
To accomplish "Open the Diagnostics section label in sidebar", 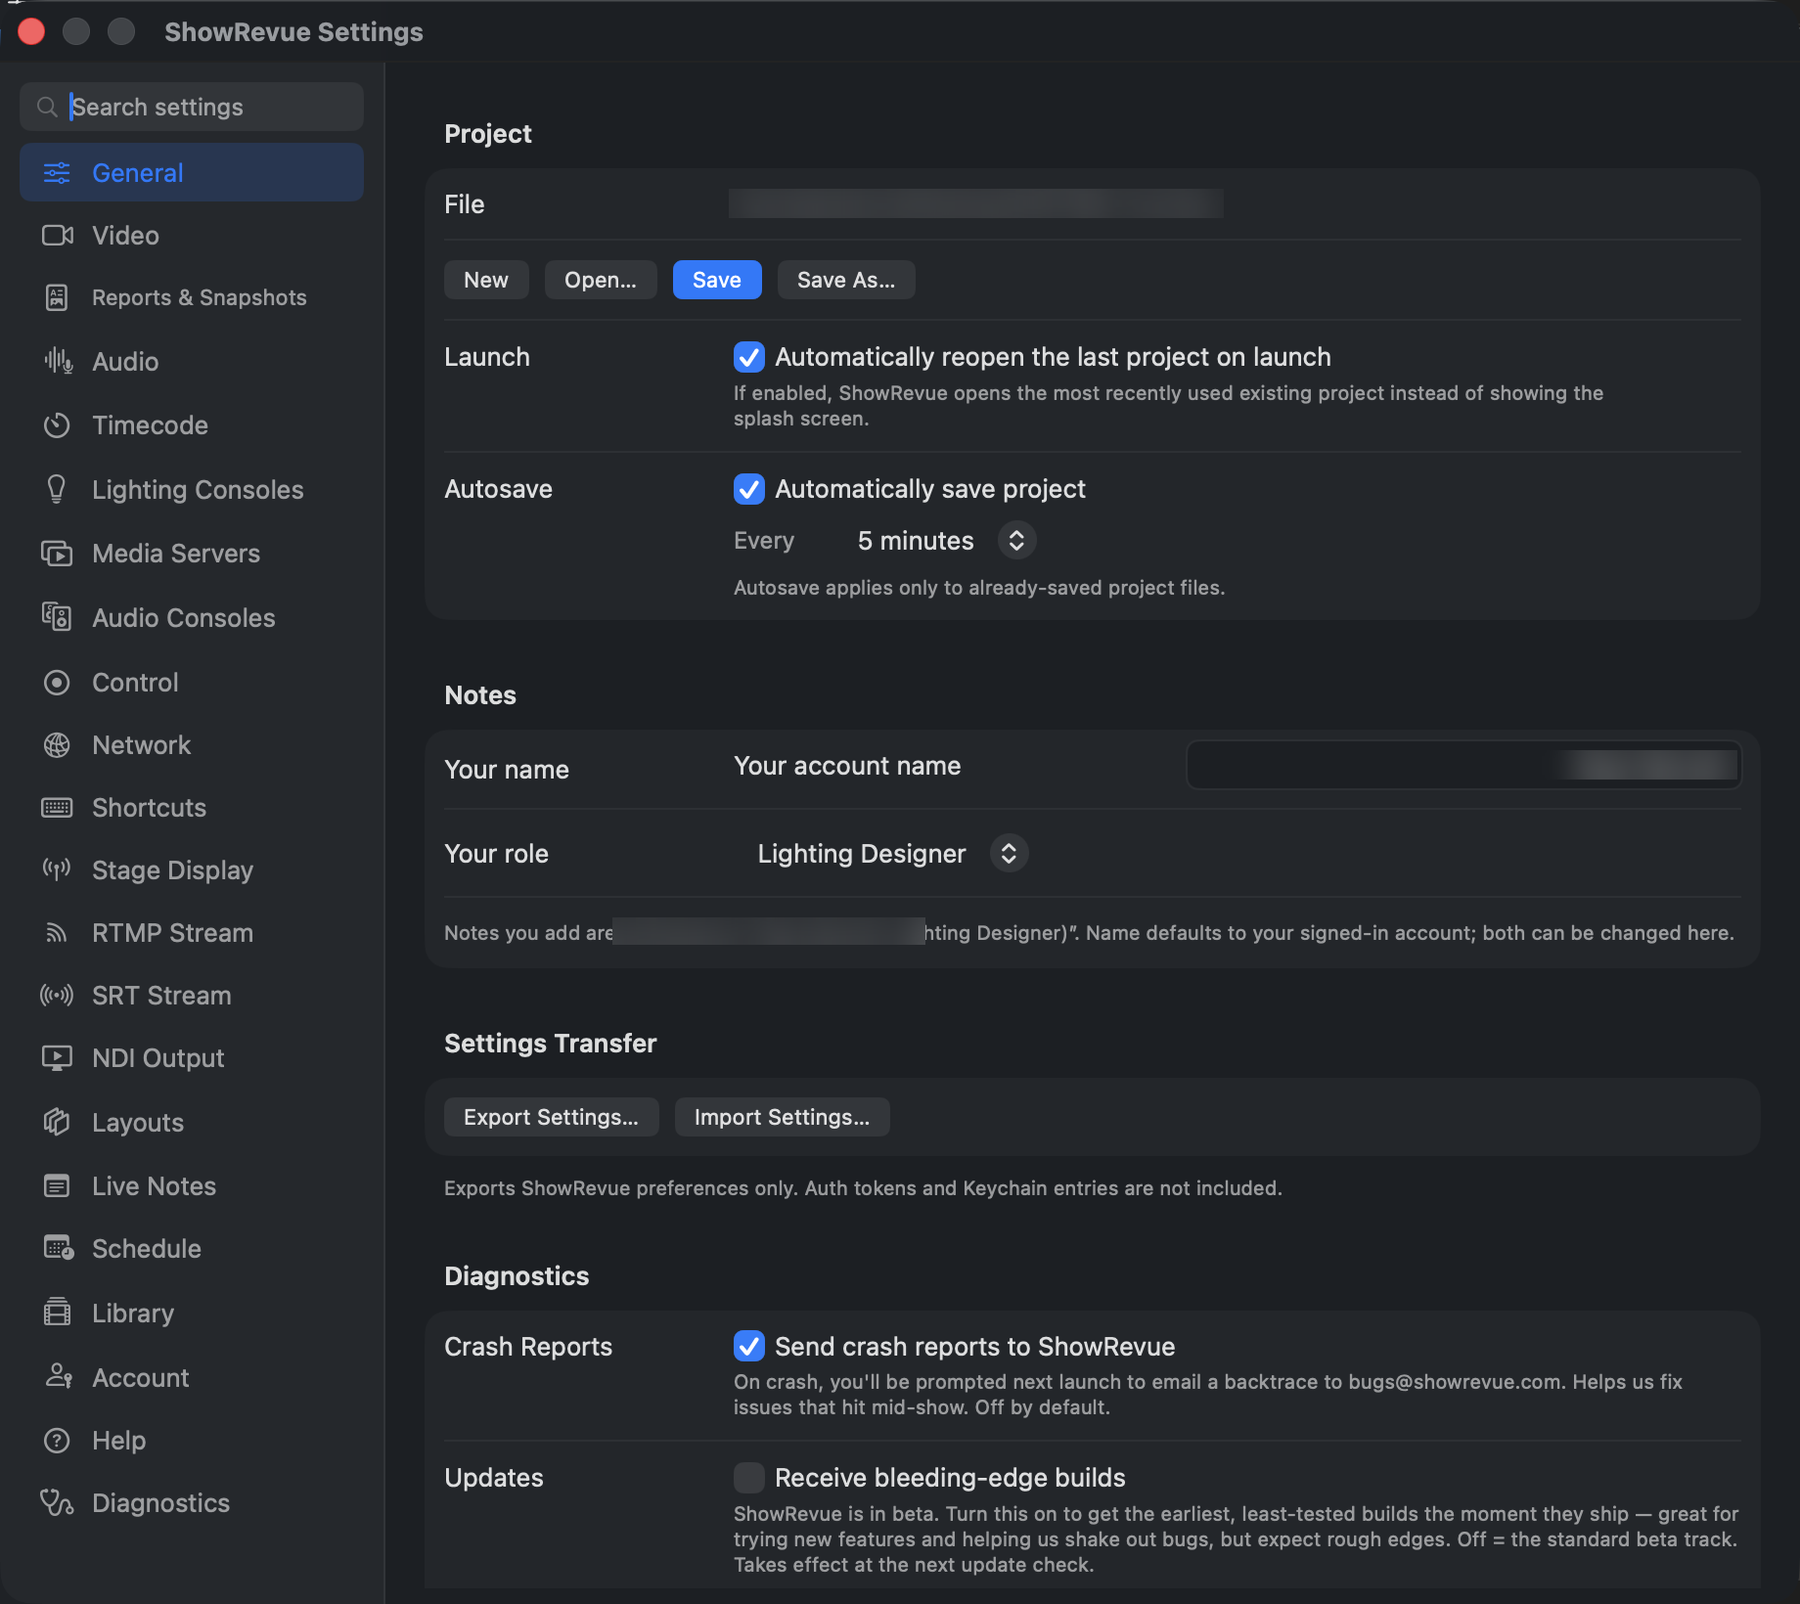I will (x=161, y=1503).
